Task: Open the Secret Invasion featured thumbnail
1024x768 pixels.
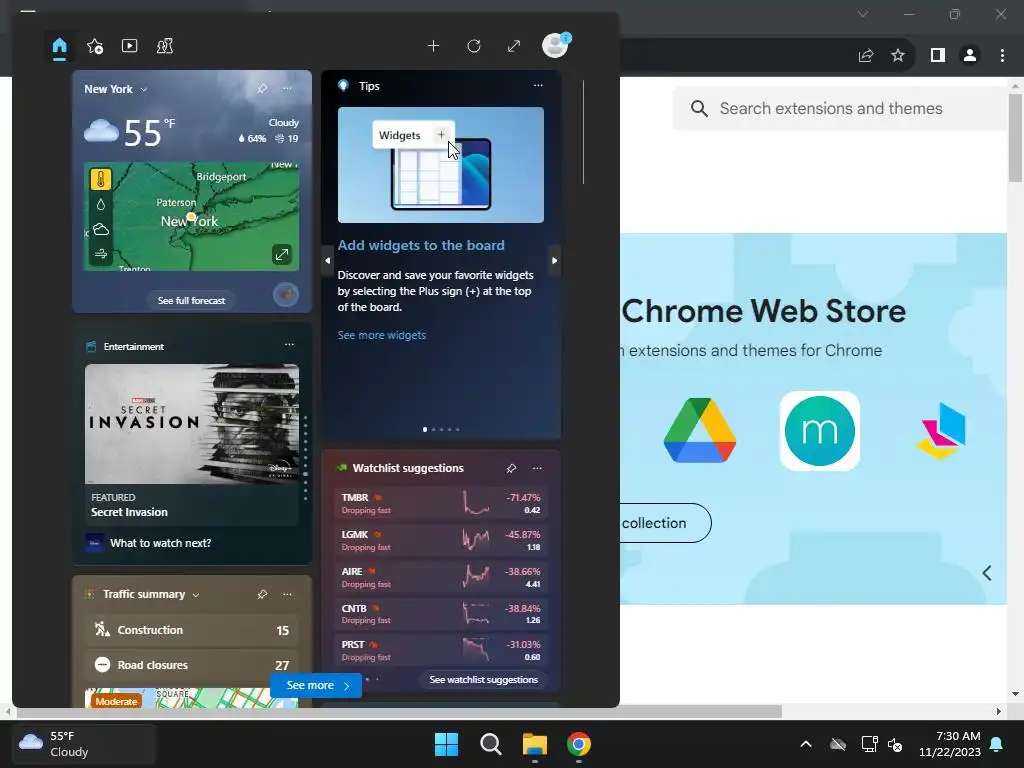Action: tap(192, 424)
